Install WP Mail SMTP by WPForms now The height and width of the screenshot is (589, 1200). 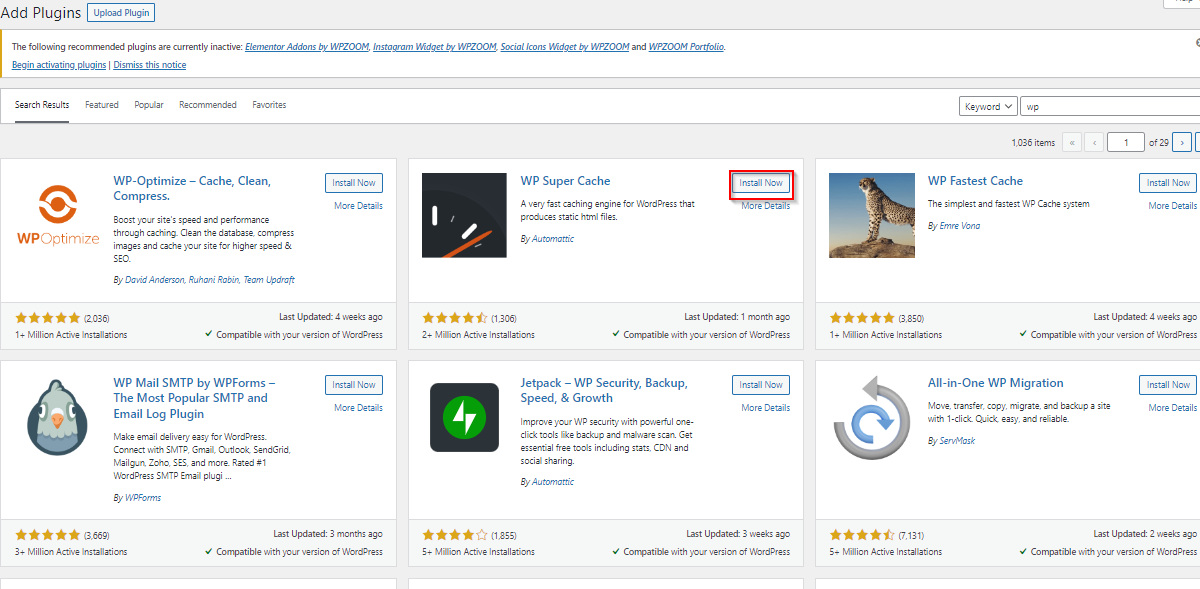(x=354, y=385)
